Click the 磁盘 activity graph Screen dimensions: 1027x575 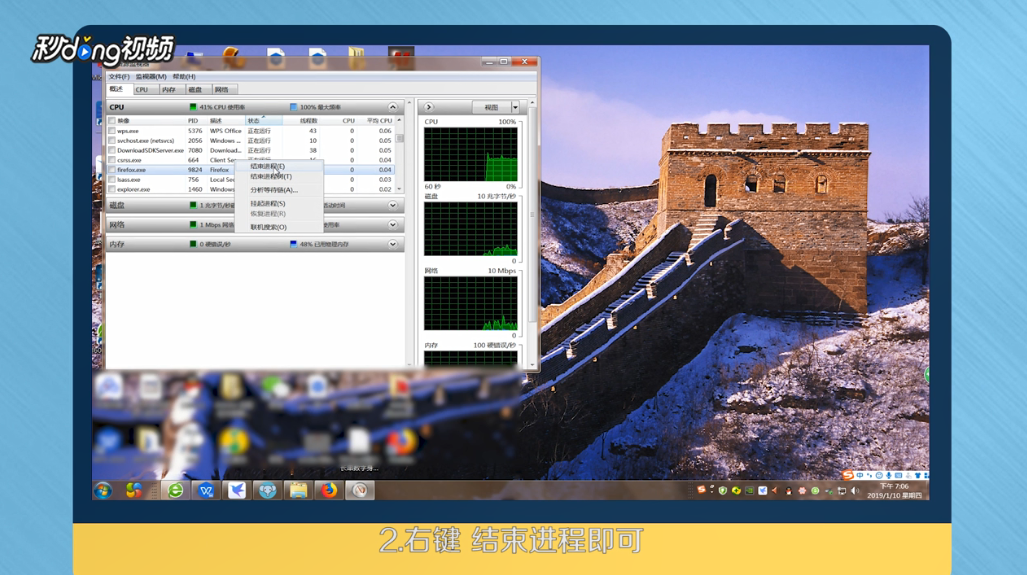coord(470,229)
